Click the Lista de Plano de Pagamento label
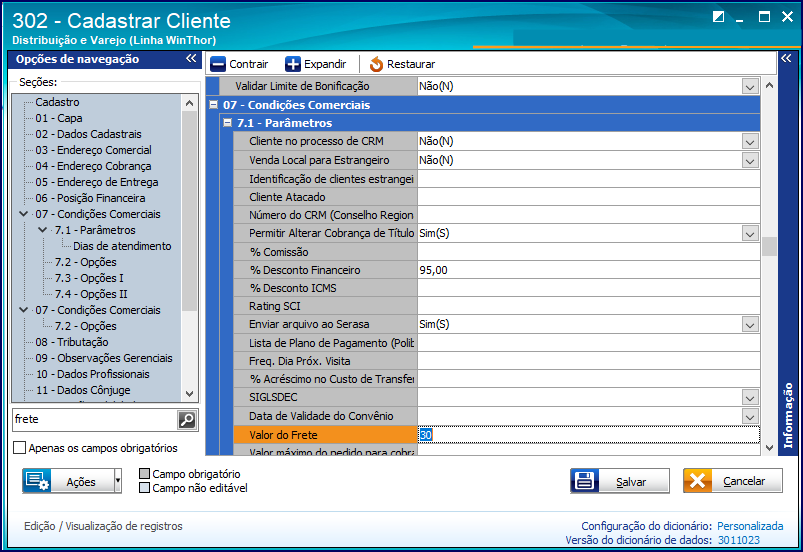The image size is (803, 552). coord(331,343)
